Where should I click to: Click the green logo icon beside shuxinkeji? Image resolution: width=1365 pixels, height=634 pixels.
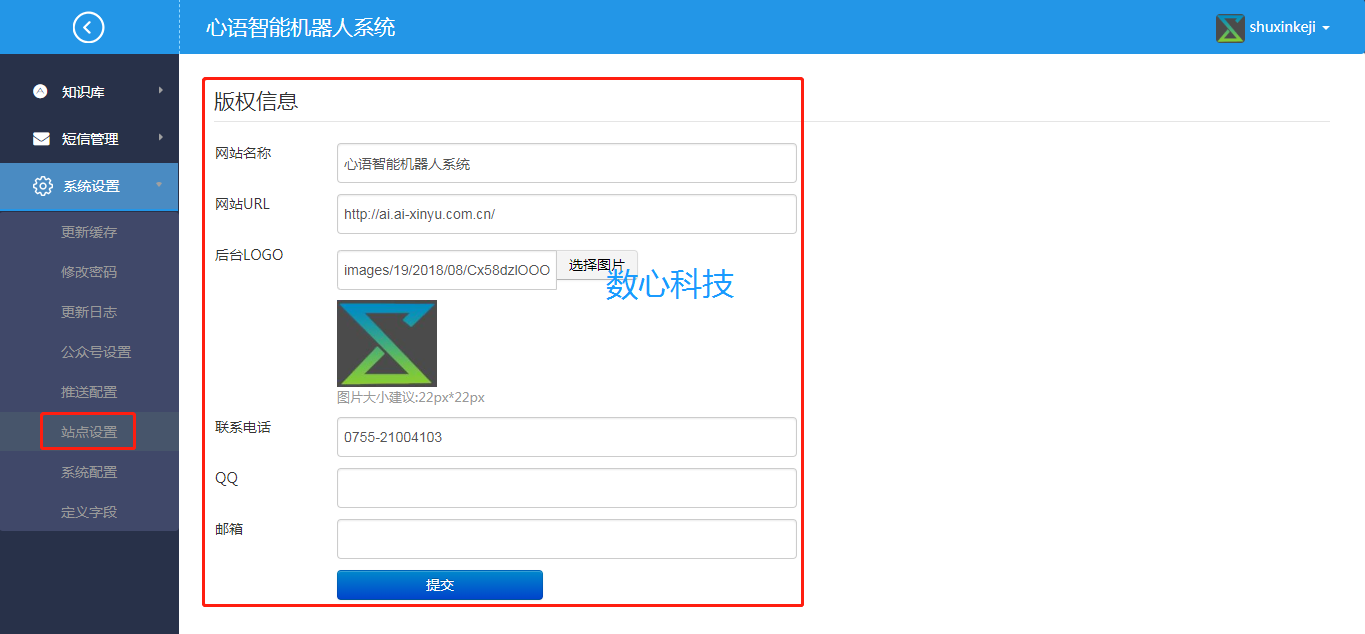click(x=1230, y=27)
